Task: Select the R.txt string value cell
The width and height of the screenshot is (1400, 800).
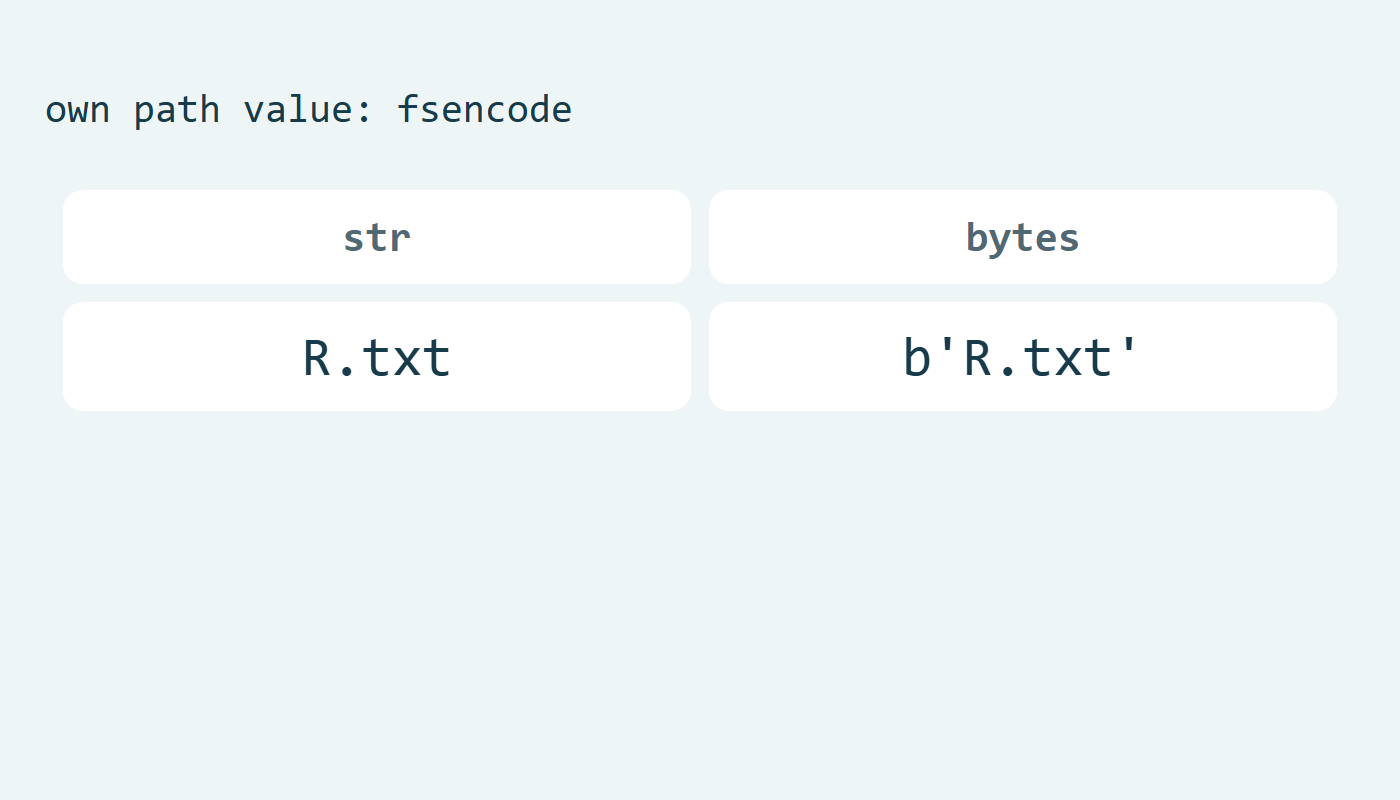Action: coord(377,356)
